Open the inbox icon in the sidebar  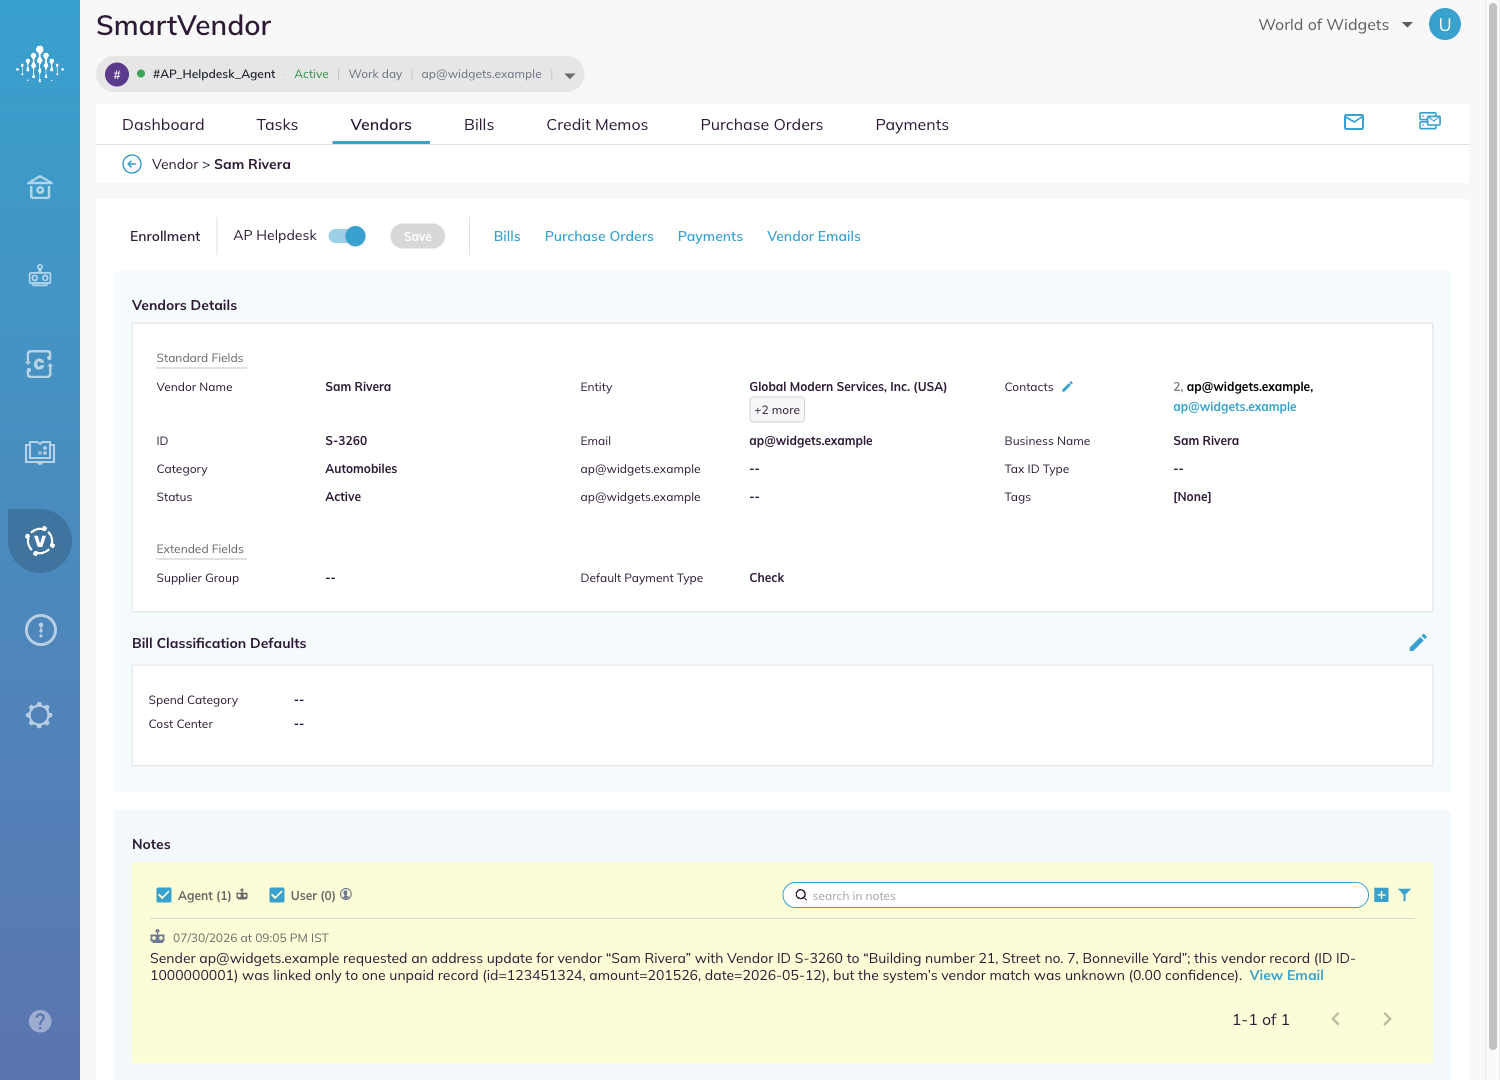click(x=40, y=187)
